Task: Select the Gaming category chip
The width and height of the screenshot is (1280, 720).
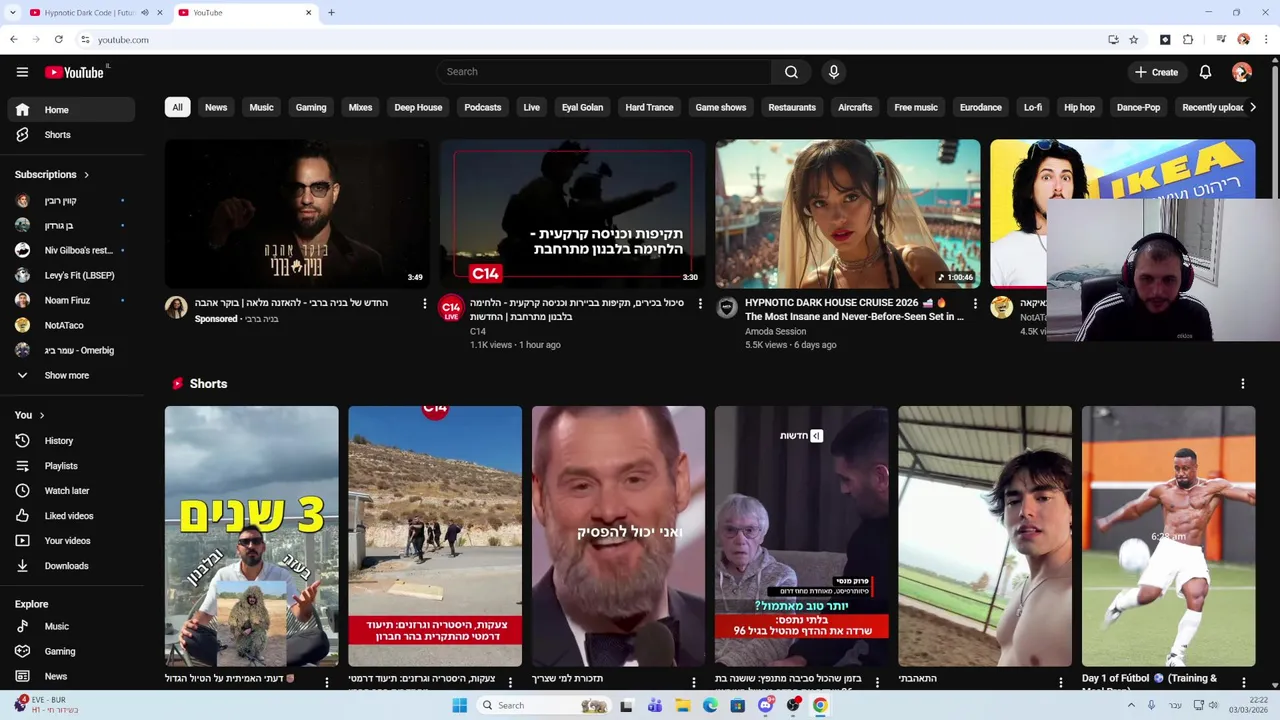Action: tap(311, 107)
